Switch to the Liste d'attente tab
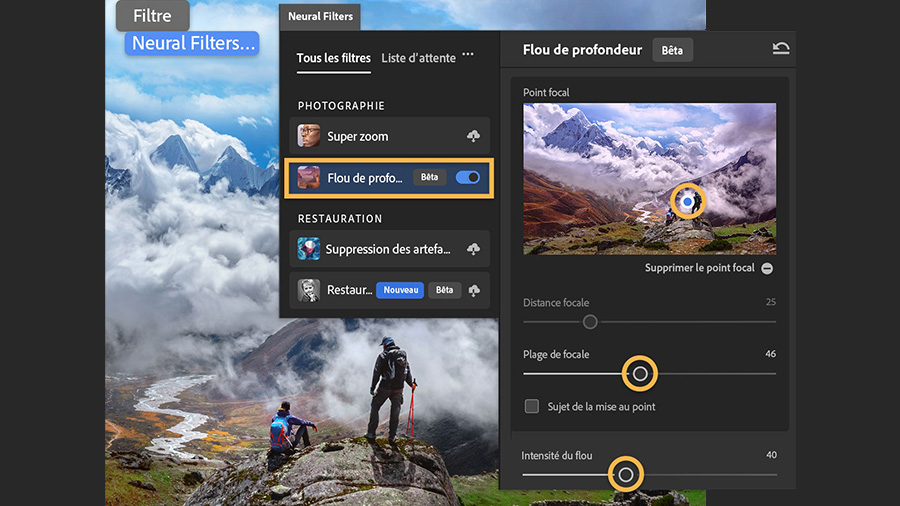 tap(418, 58)
